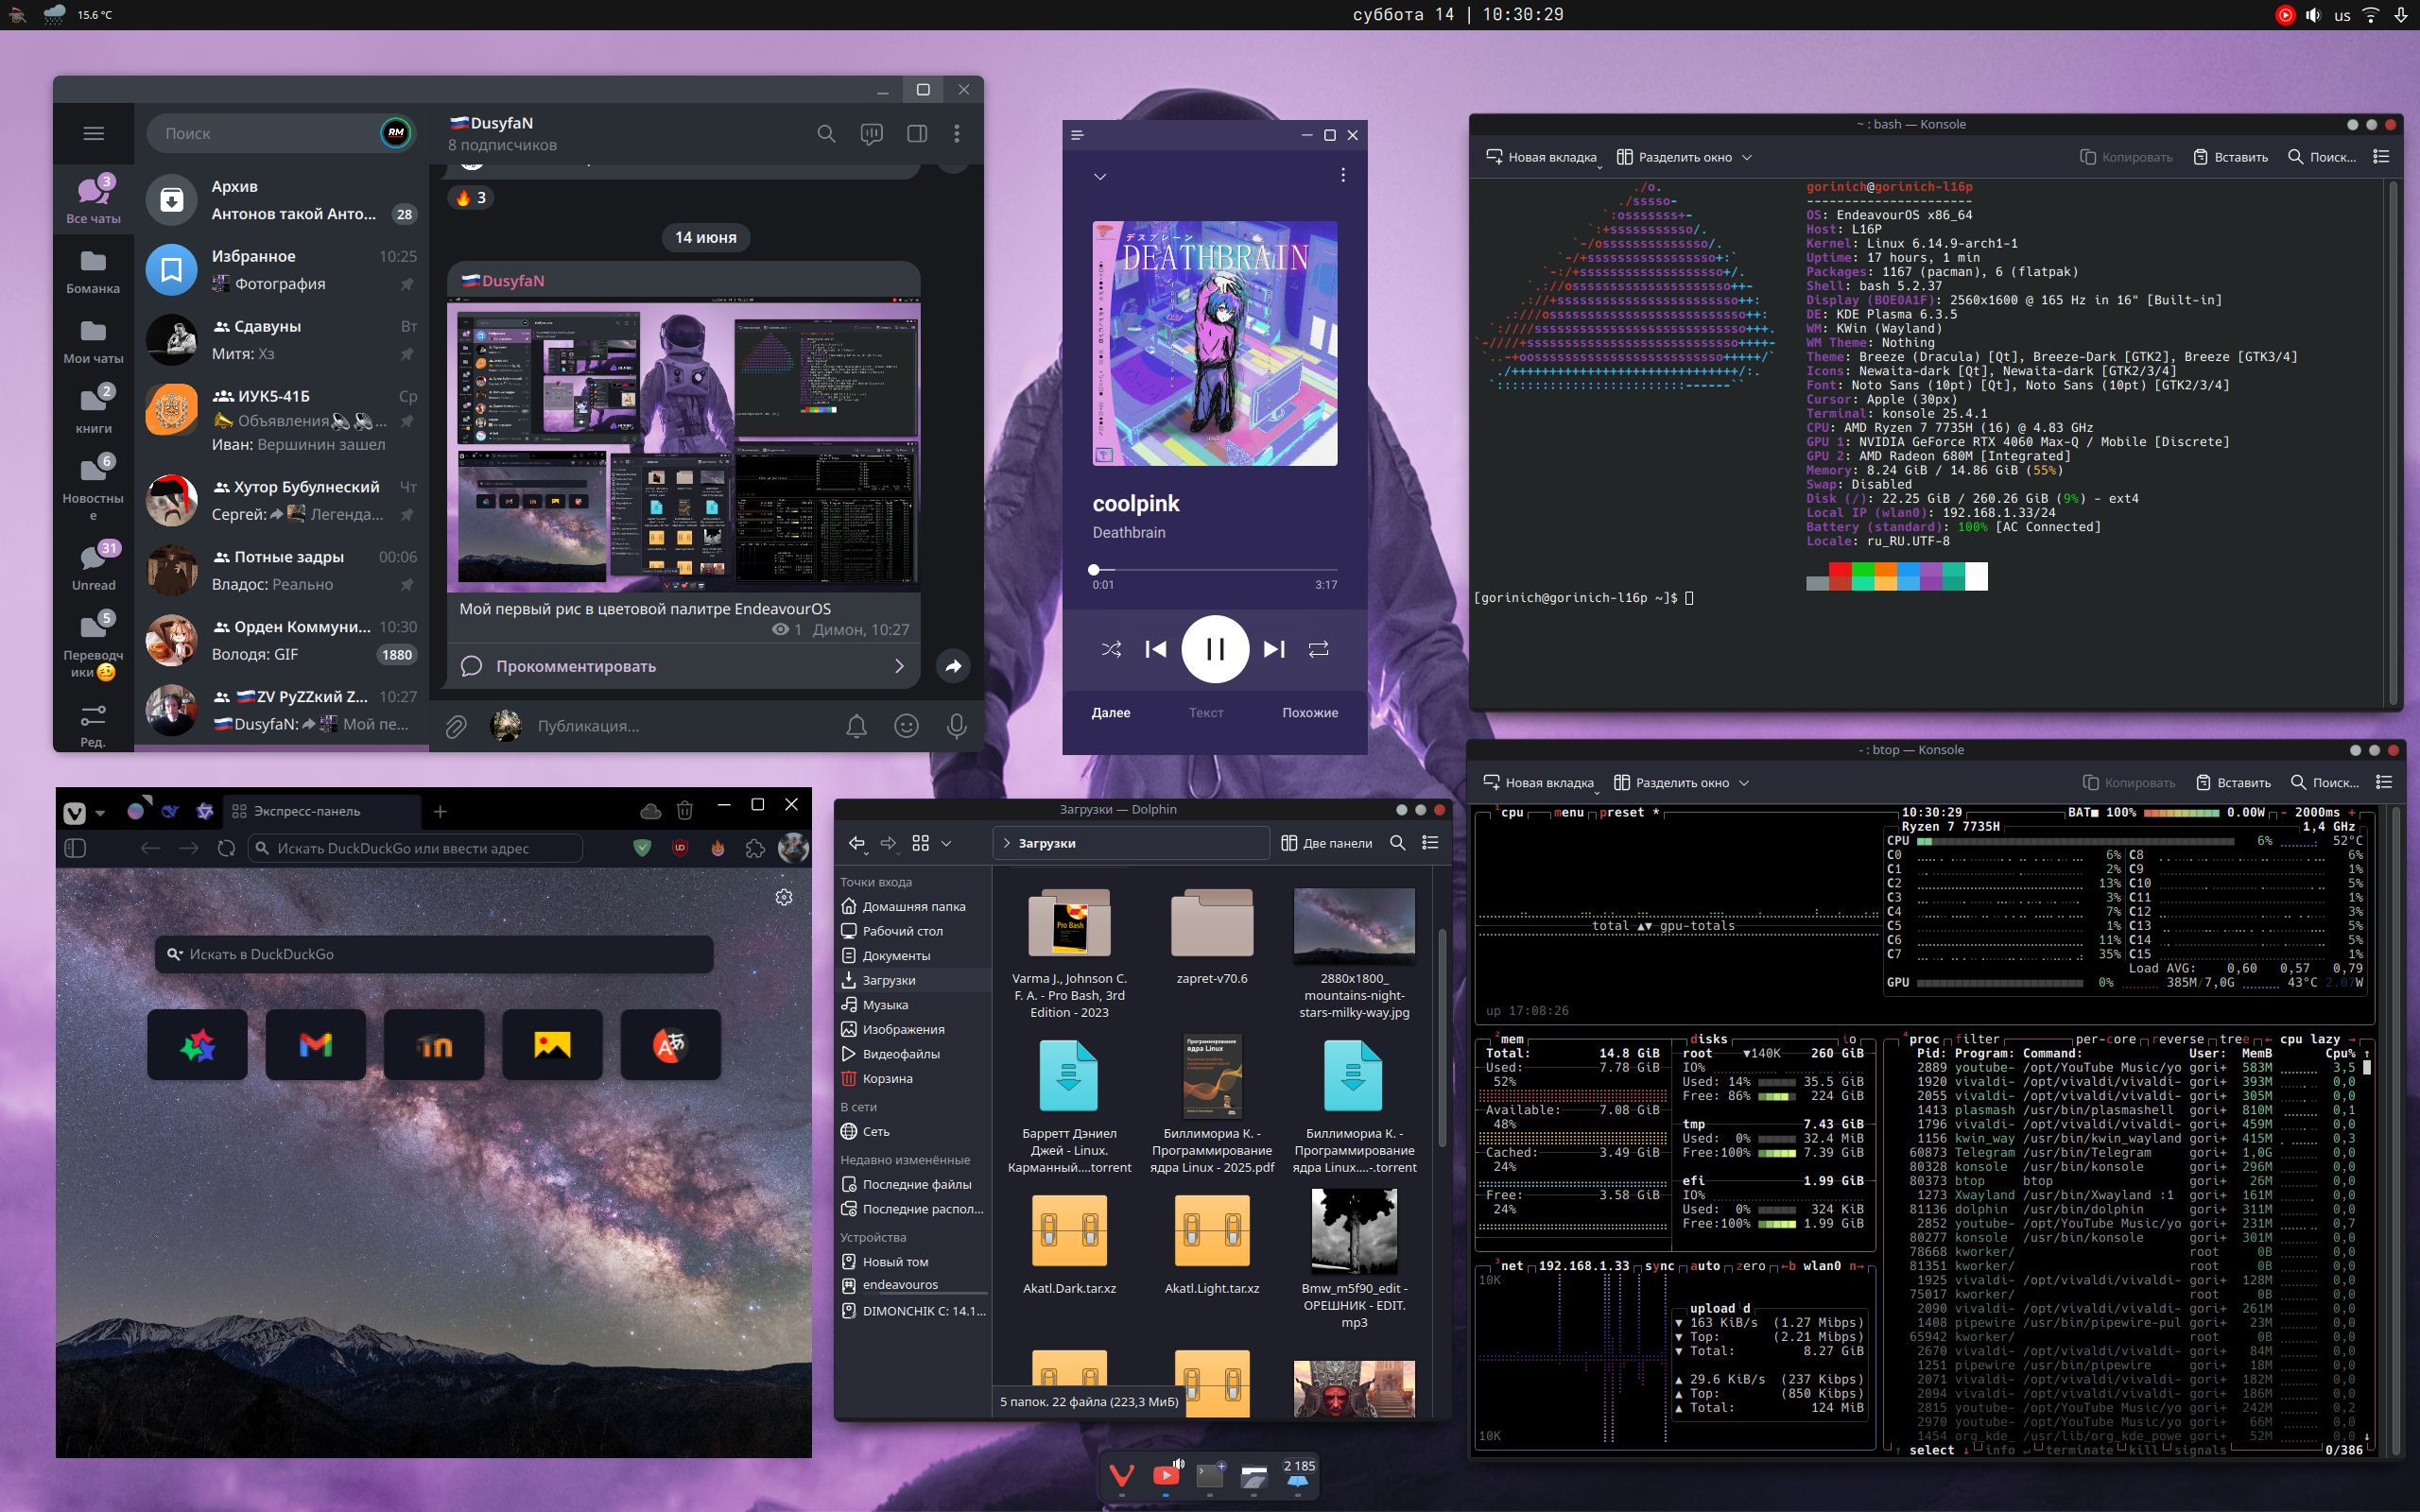Toggle repeat mode in music player

tap(1318, 649)
